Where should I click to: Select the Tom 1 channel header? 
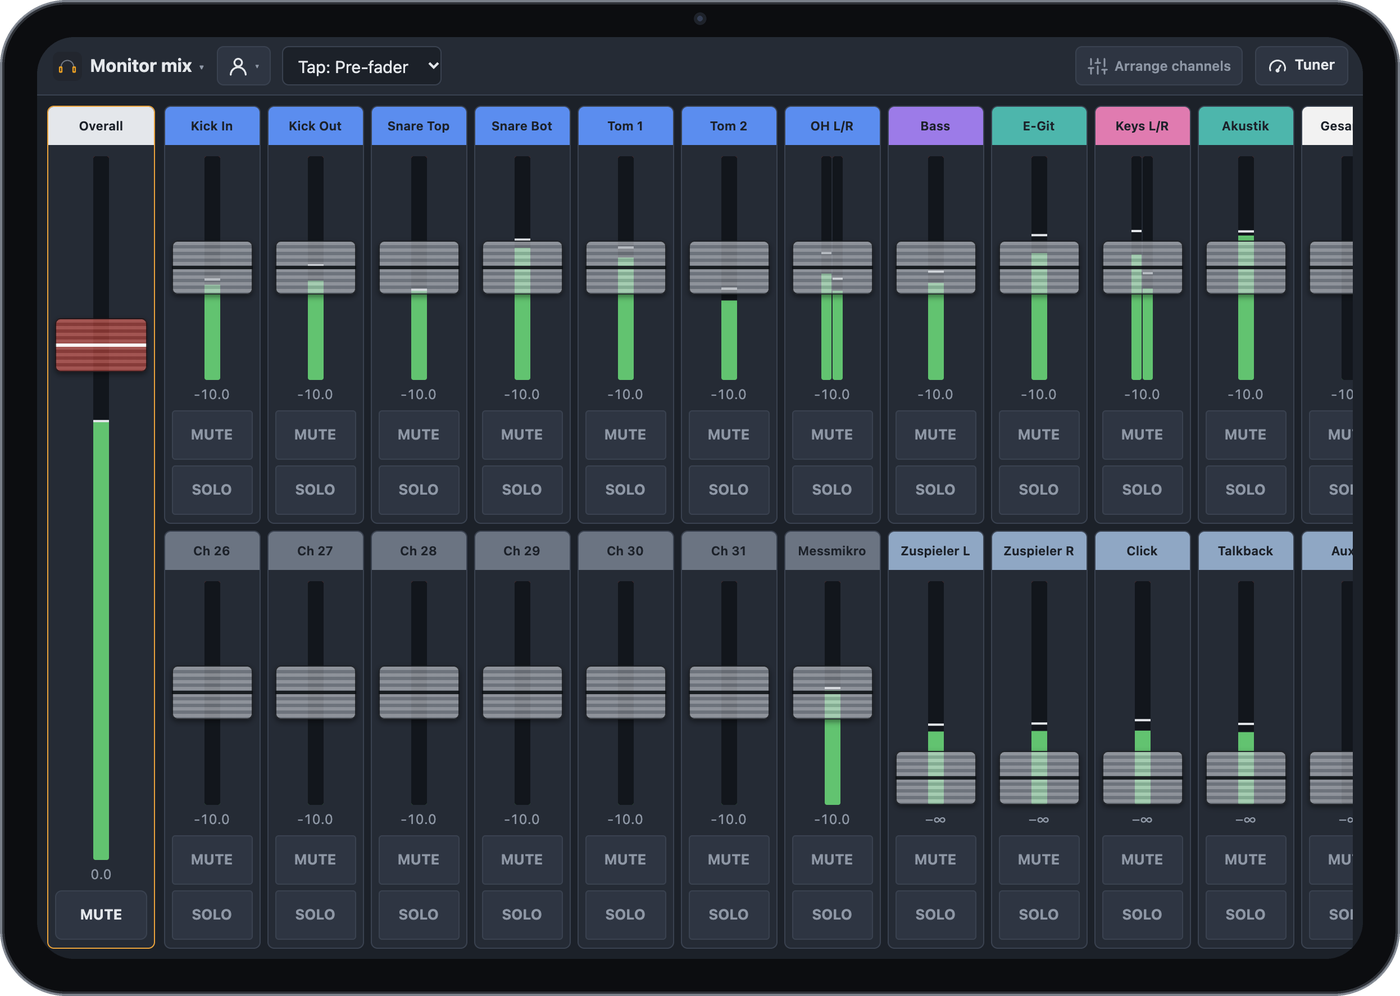pyautogui.click(x=626, y=126)
